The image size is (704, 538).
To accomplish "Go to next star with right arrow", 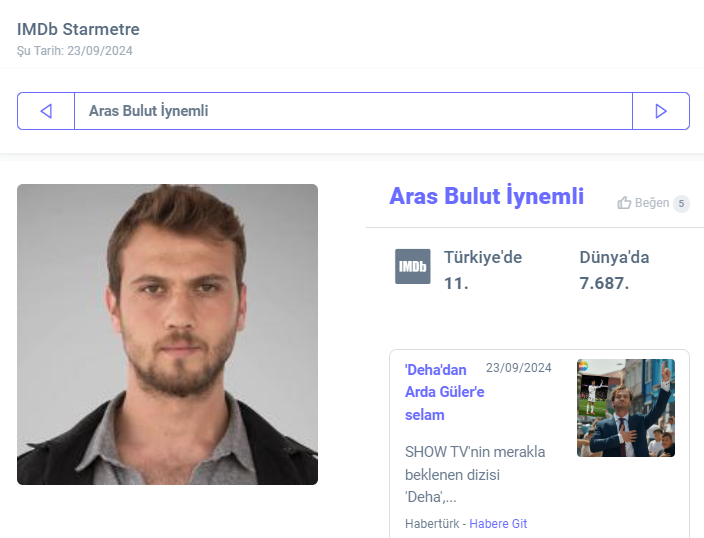I will click(661, 111).
